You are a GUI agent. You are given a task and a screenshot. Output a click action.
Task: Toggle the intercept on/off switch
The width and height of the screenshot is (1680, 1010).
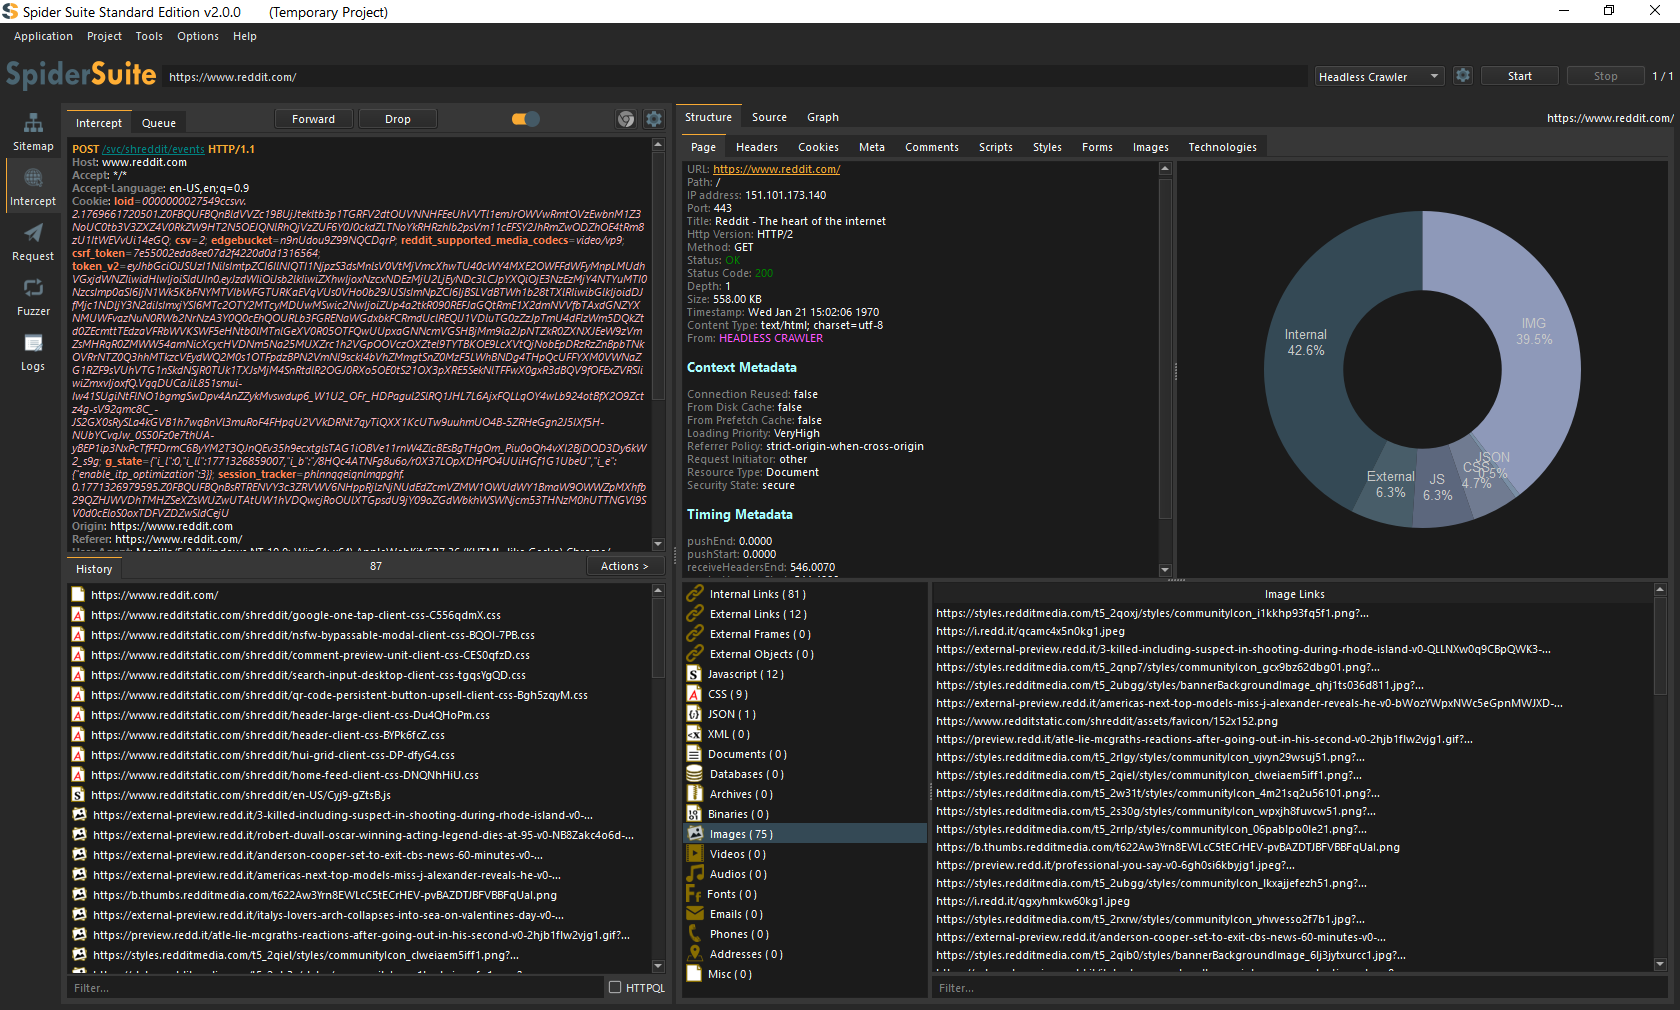(525, 119)
